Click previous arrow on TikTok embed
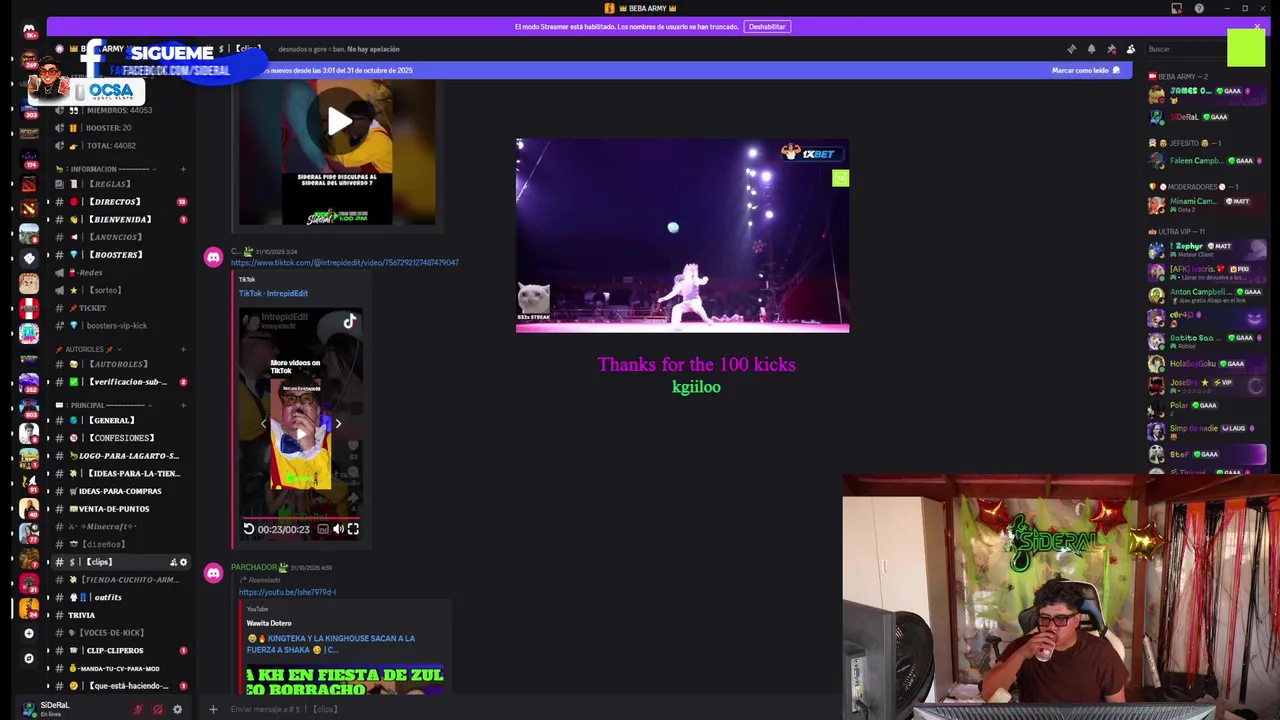Screen dimensions: 1280x720 tap(263, 424)
